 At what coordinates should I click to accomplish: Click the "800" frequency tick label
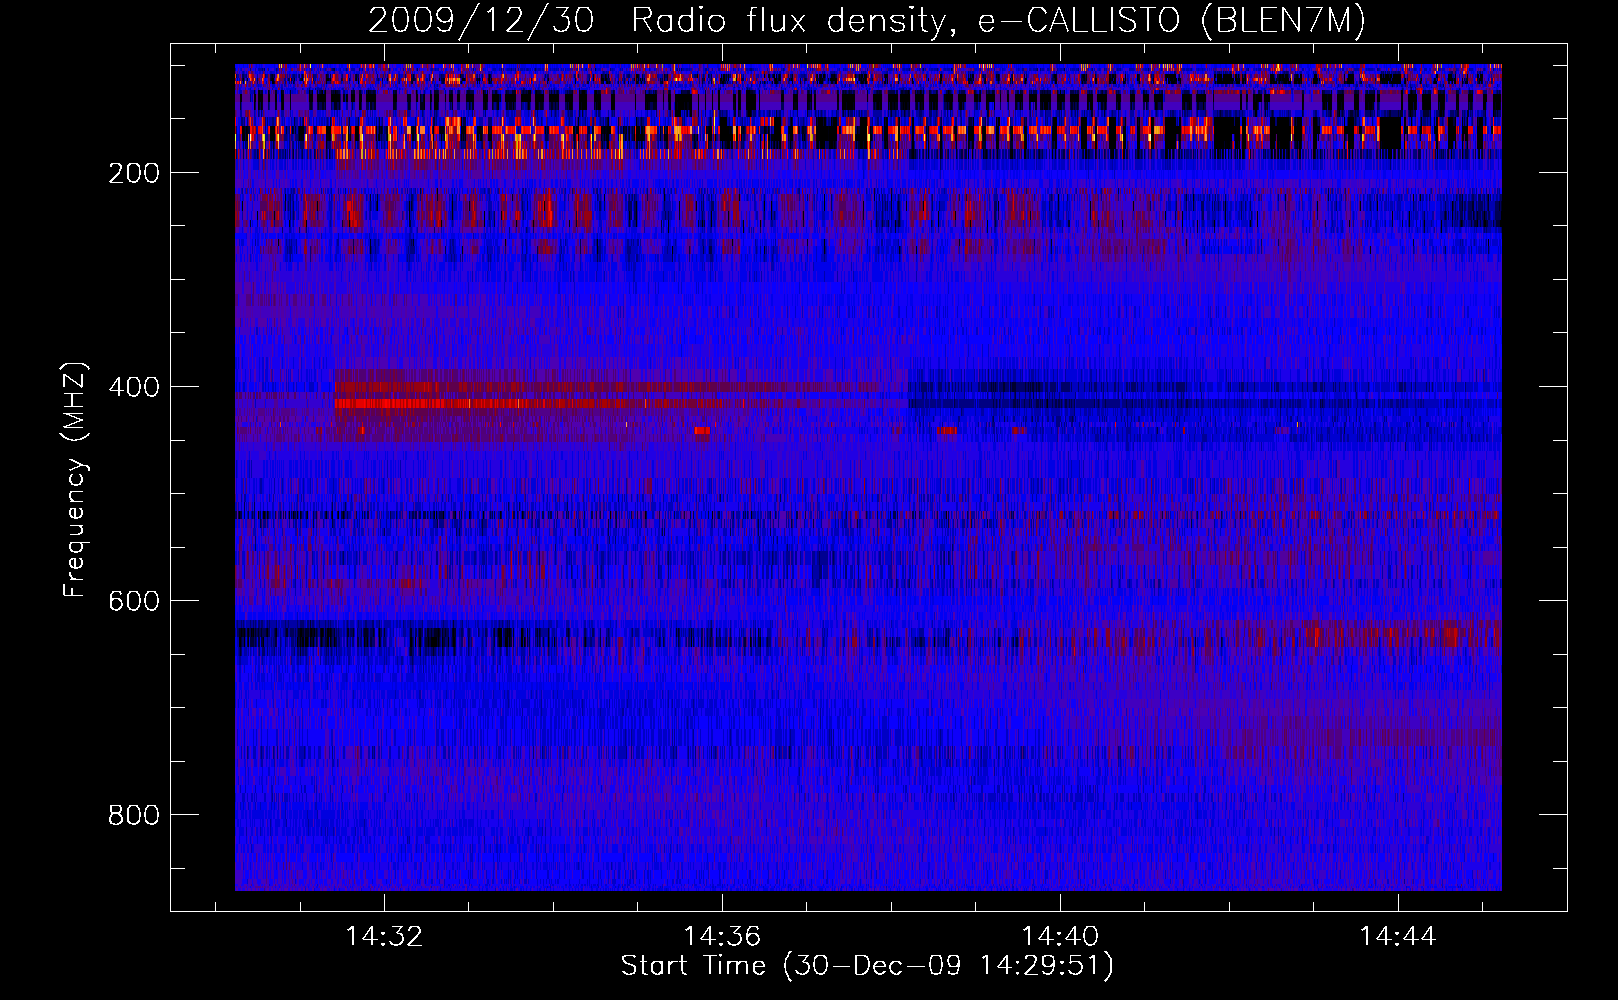coord(134,815)
